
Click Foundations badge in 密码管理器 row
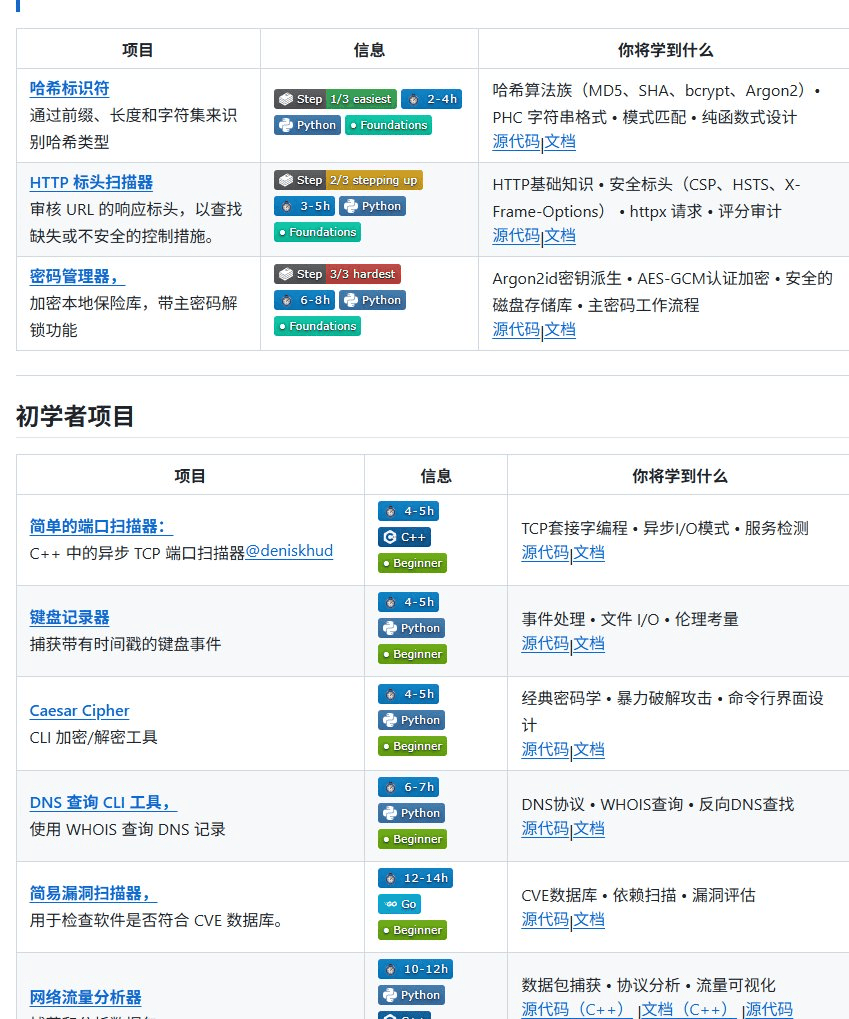(x=317, y=326)
